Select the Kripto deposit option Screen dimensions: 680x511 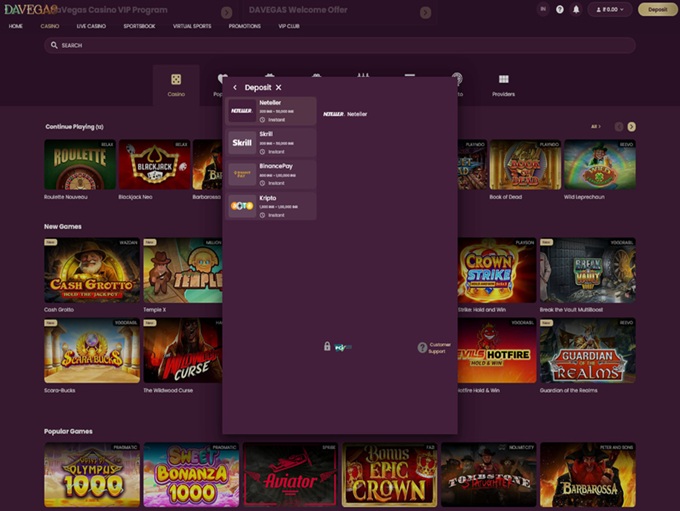click(272, 205)
